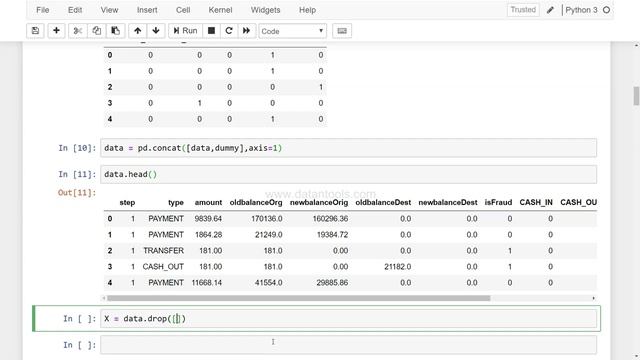Open the Help menu

click(x=307, y=10)
